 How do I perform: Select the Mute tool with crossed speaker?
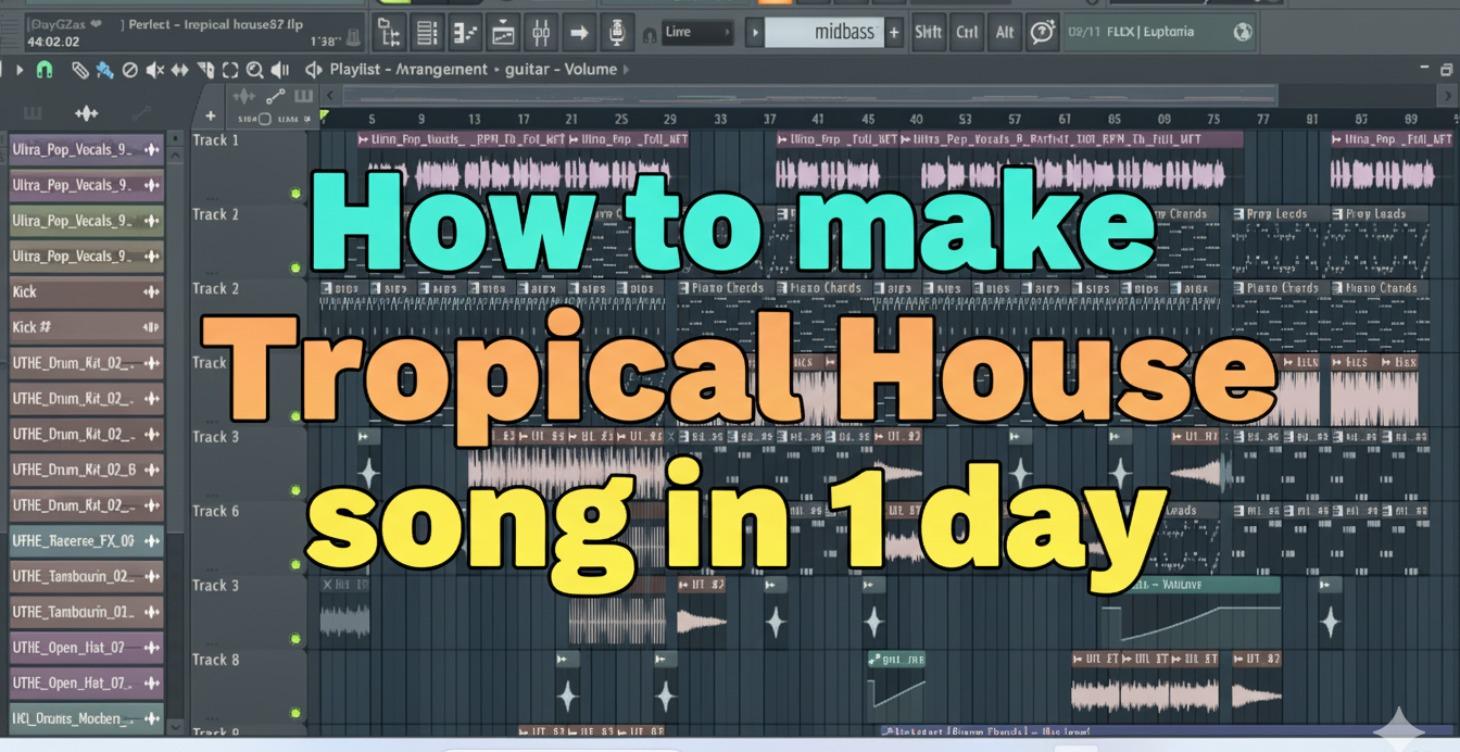pos(155,70)
